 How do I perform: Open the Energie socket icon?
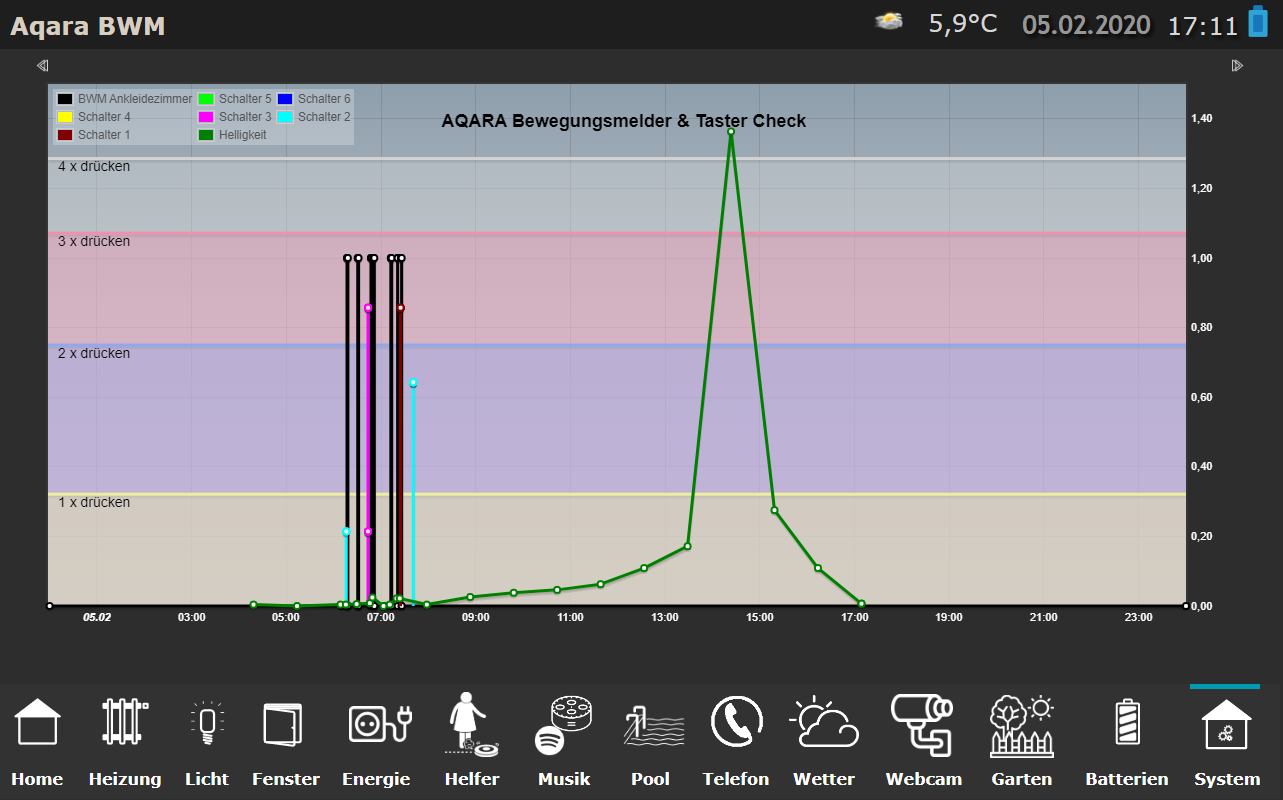click(x=380, y=723)
